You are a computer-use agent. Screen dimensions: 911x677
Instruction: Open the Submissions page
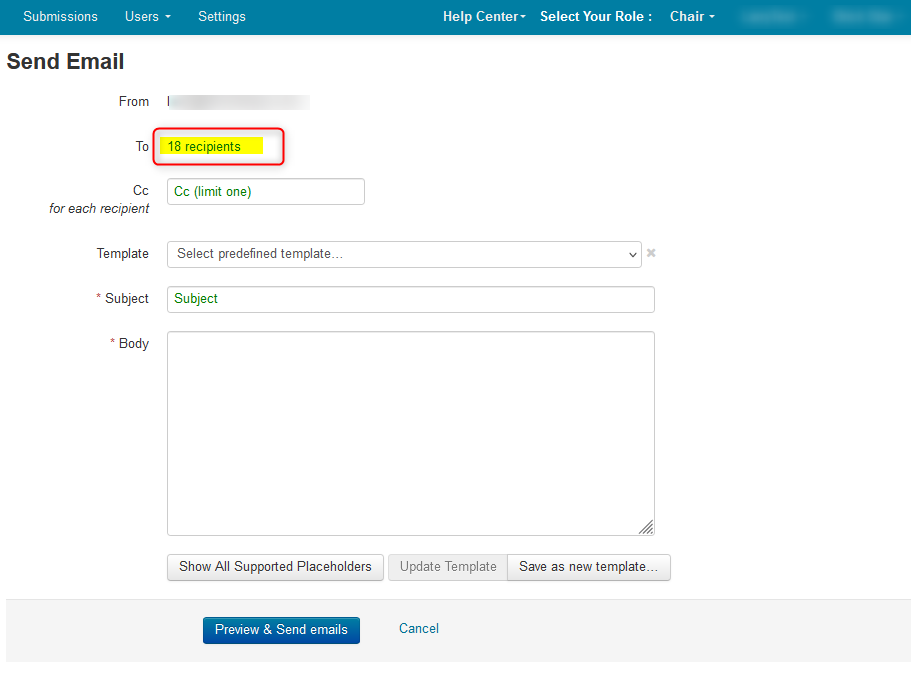60,16
